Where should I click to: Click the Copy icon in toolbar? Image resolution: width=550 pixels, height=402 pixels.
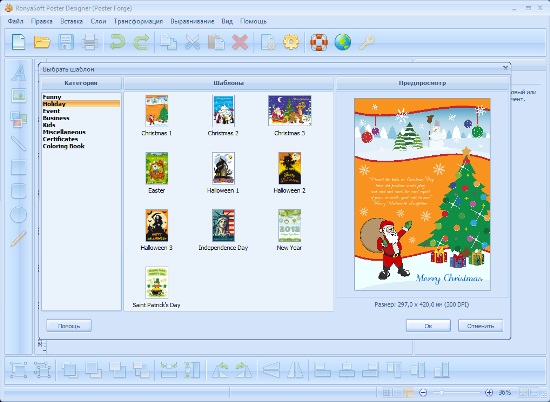[168, 42]
